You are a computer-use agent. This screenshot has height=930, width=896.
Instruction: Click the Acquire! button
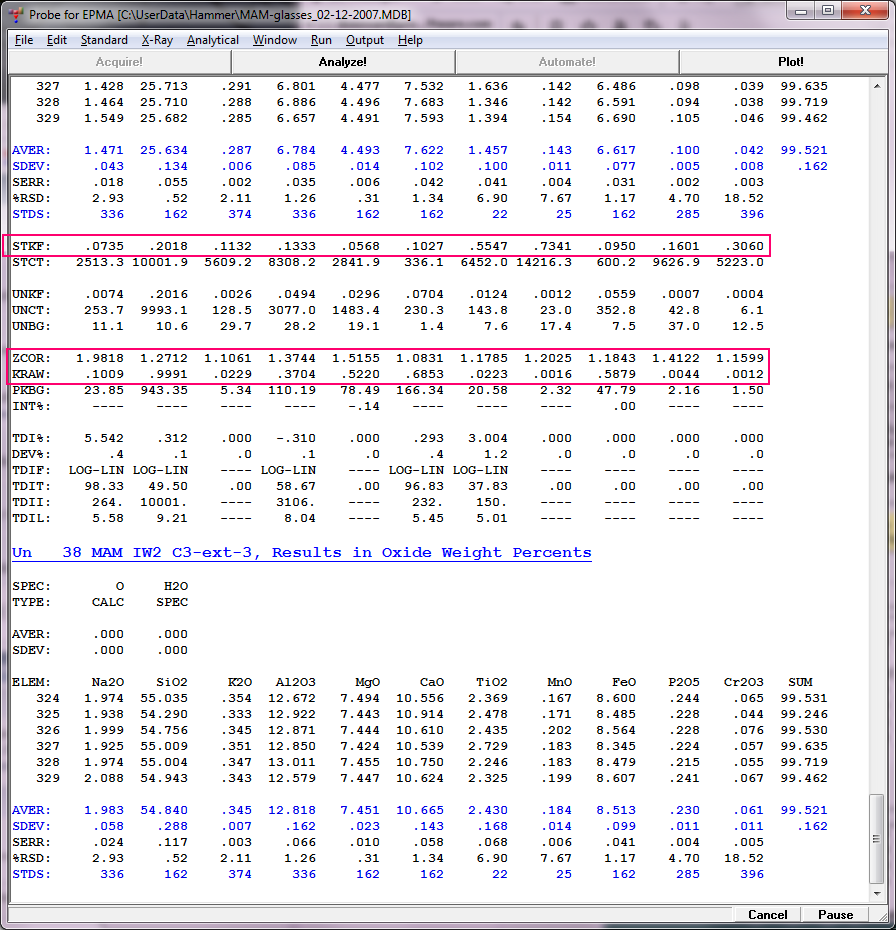[119, 62]
